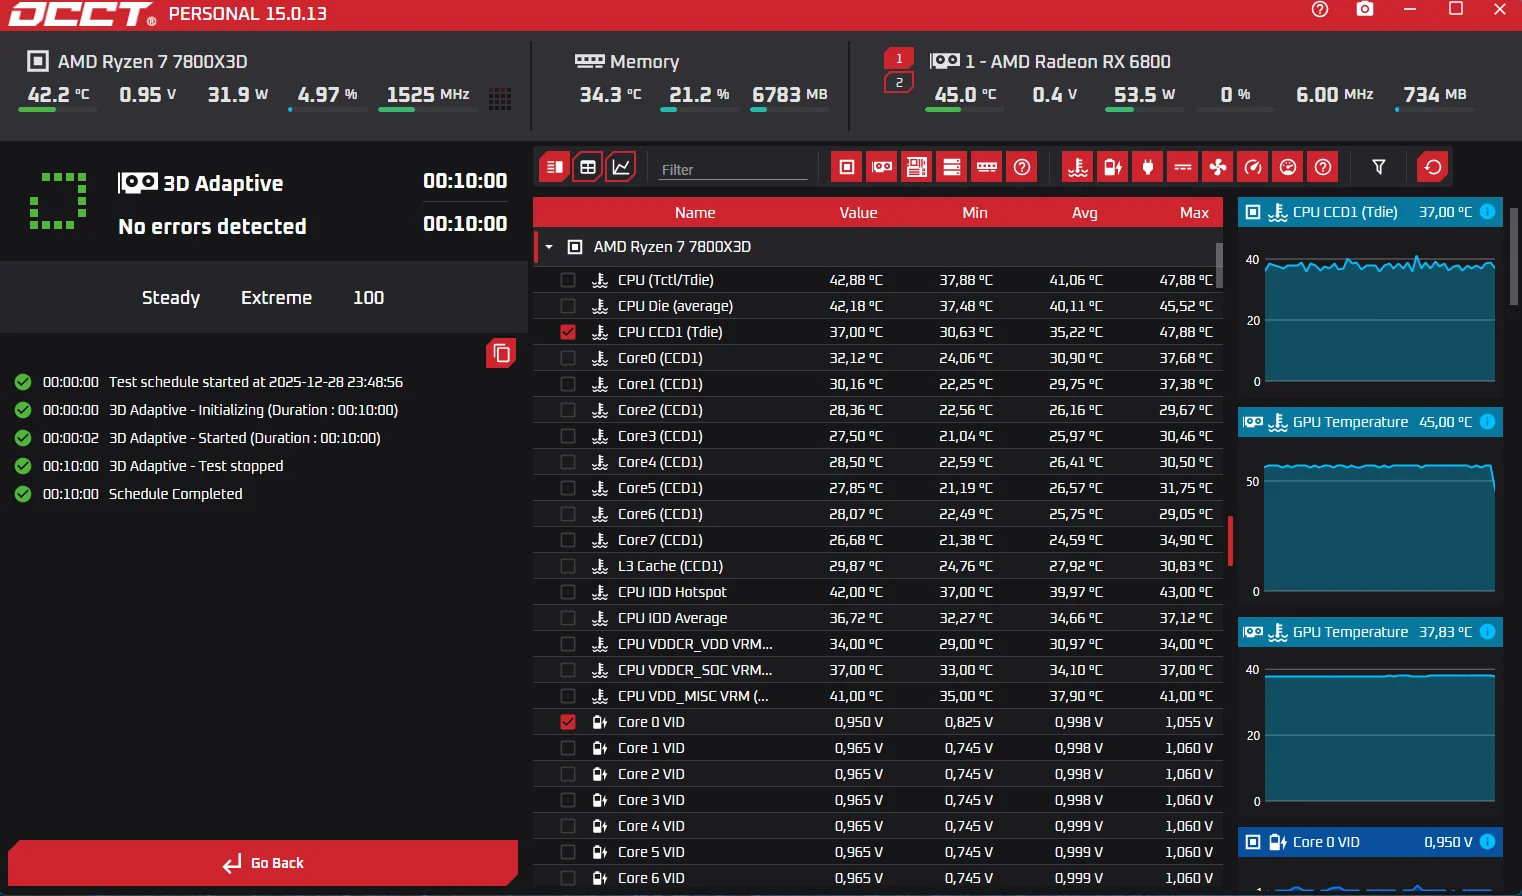1522x896 pixels.
Task: Sort the table by Min column
Action: 975,213
